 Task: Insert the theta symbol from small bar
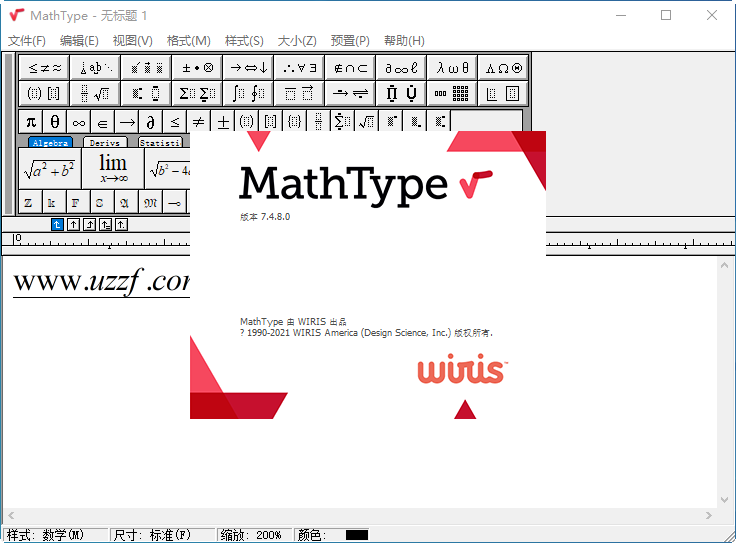55,122
